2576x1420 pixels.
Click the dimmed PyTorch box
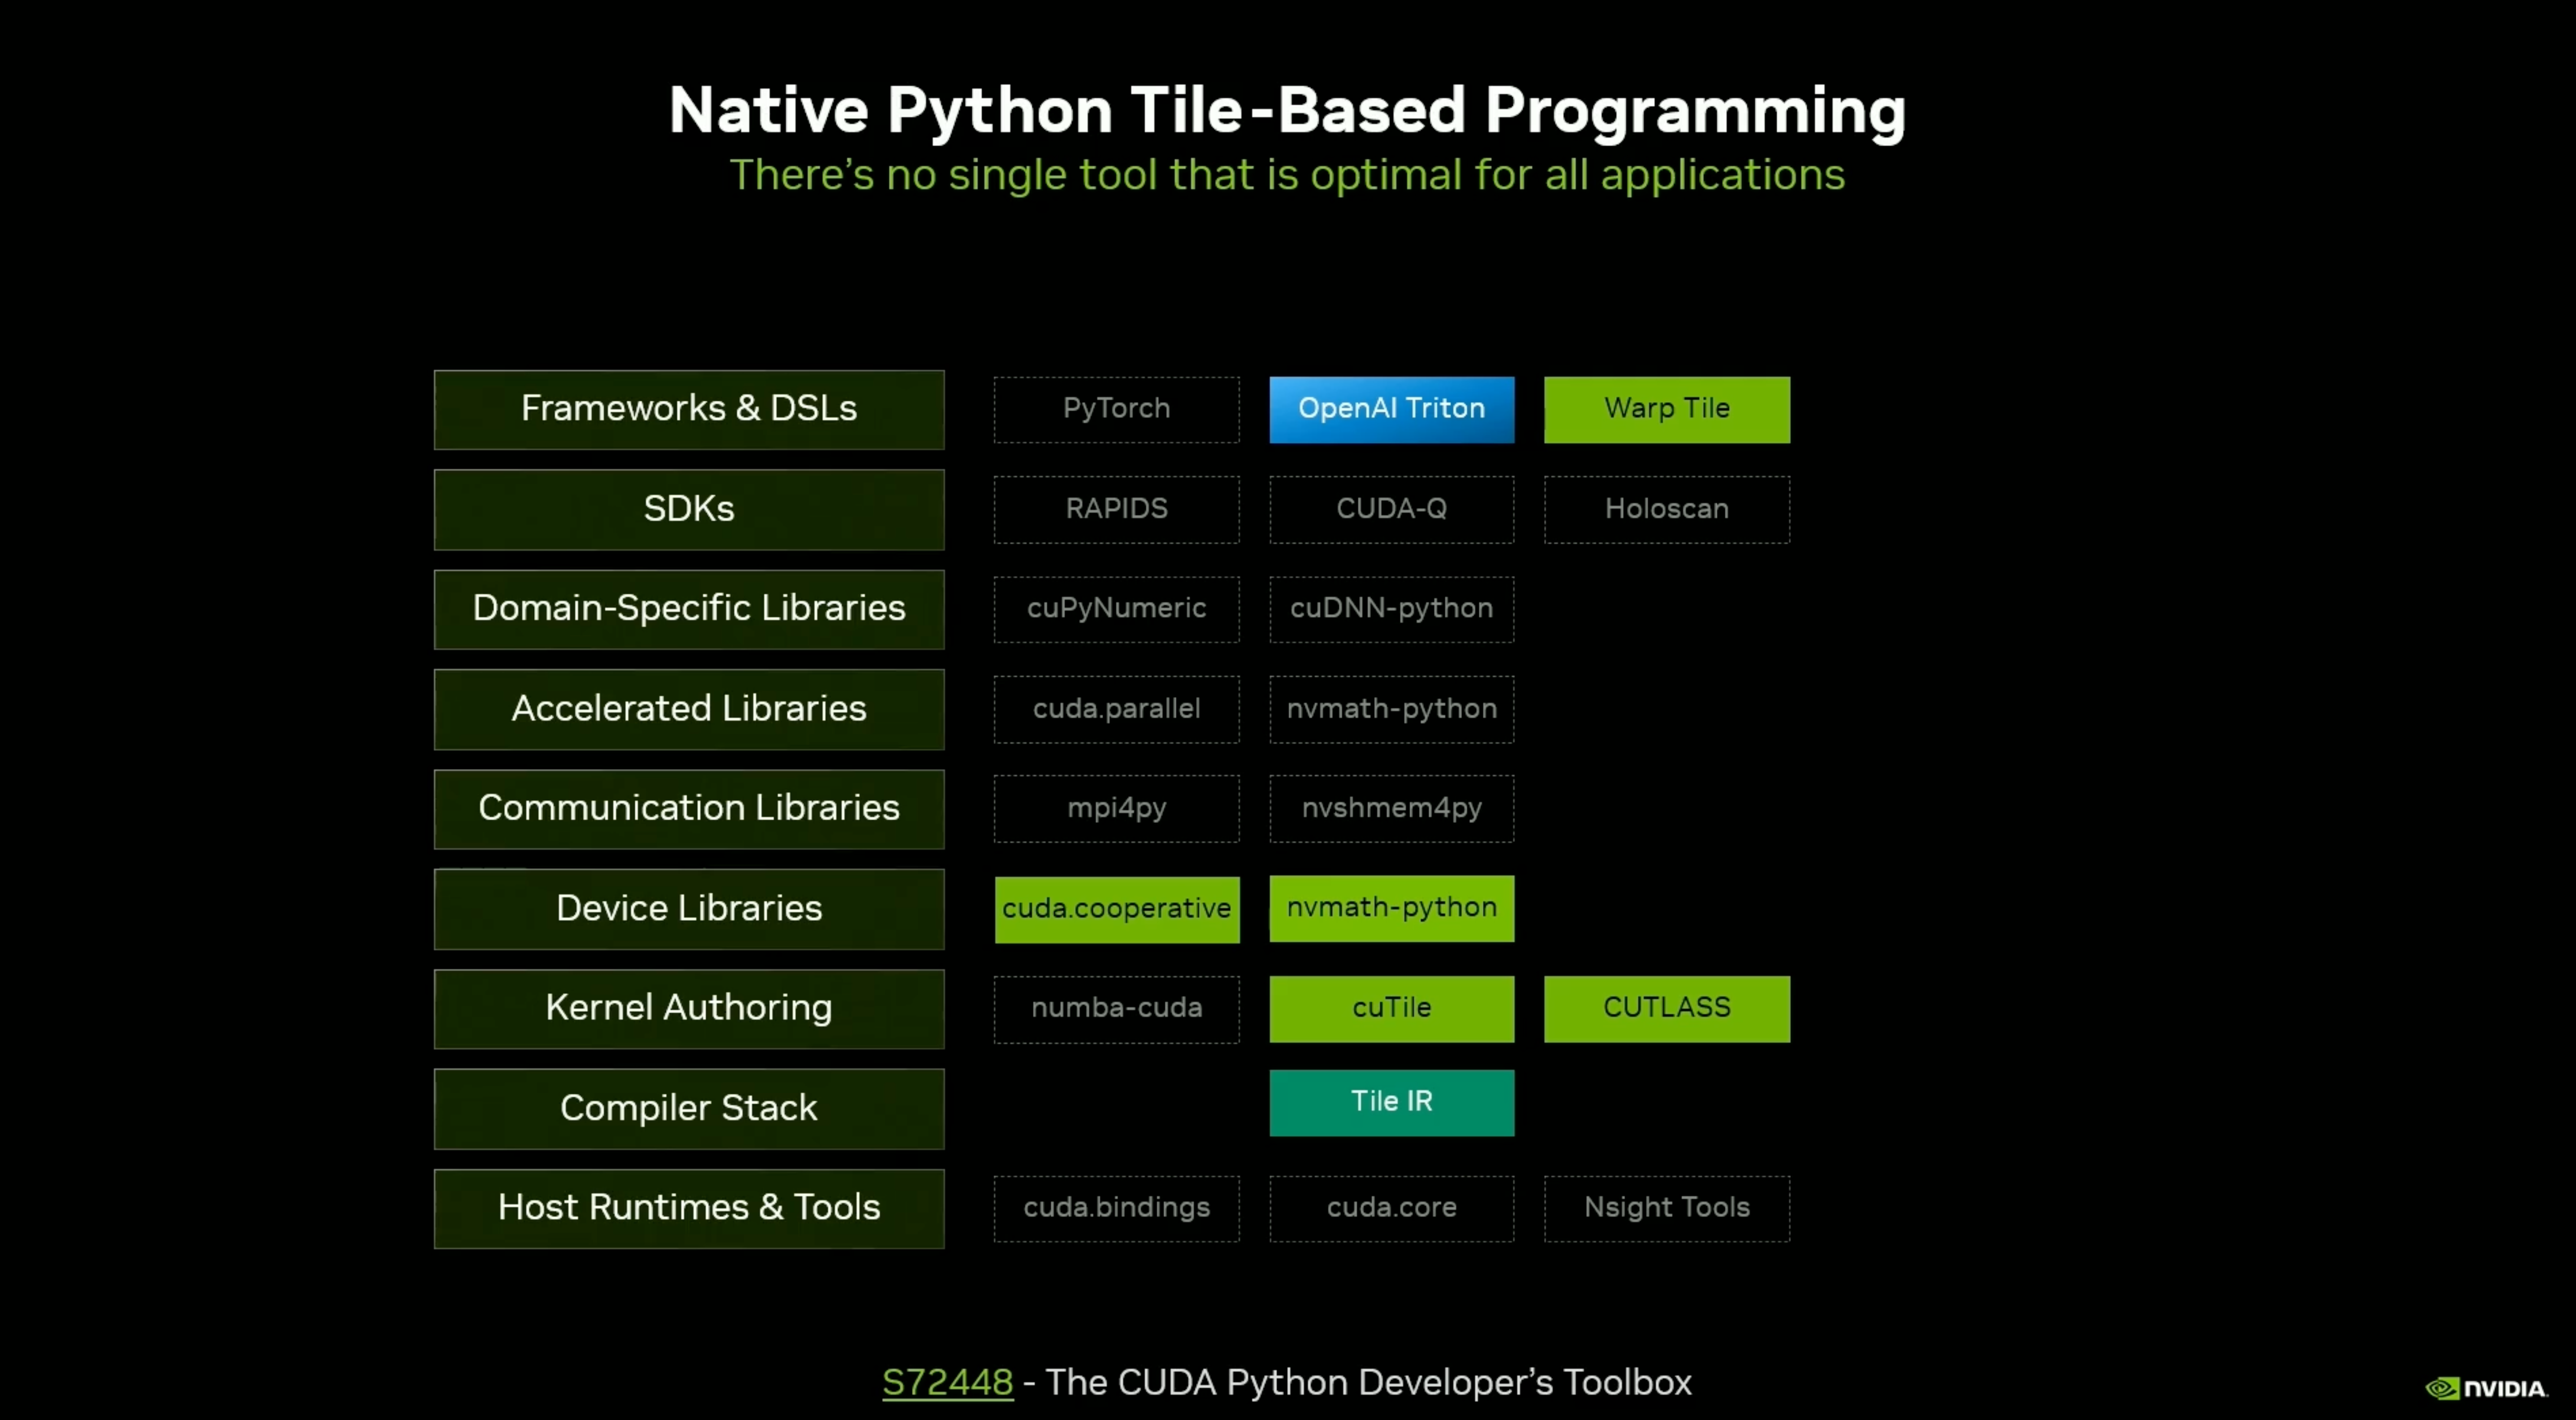coord(1116,409)
